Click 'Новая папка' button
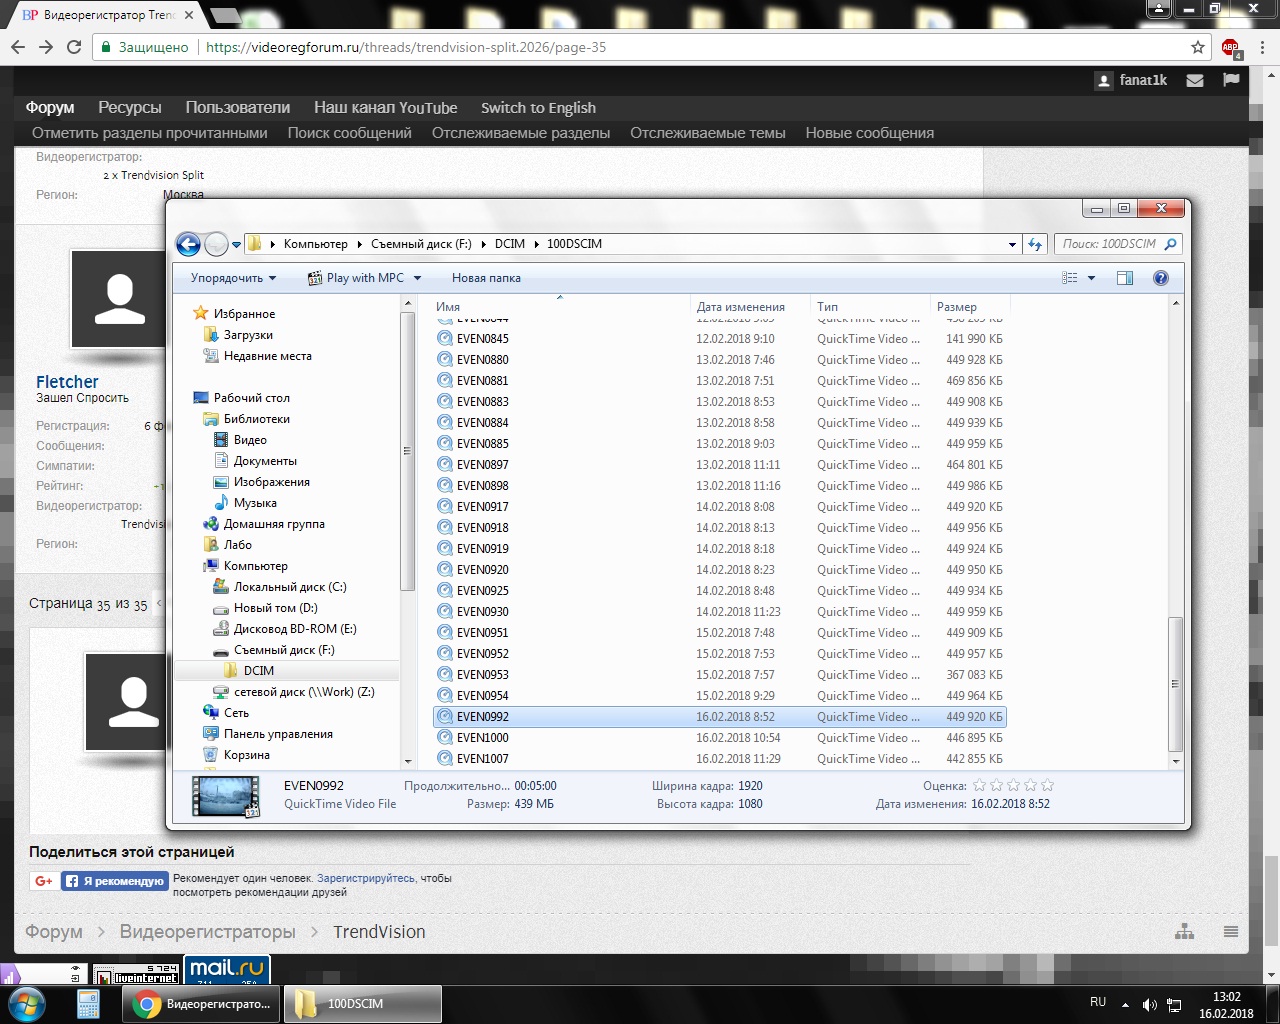 pos(486,278)
